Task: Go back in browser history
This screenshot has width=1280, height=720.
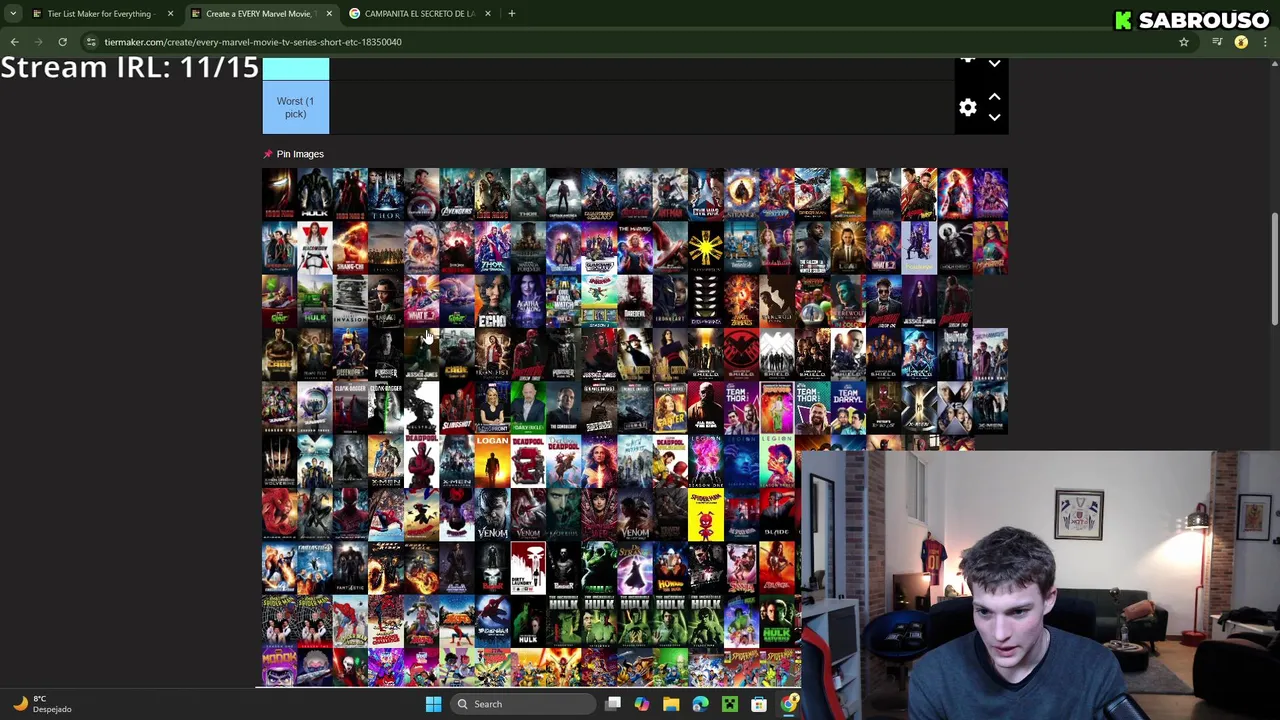Action: (14, 42)
